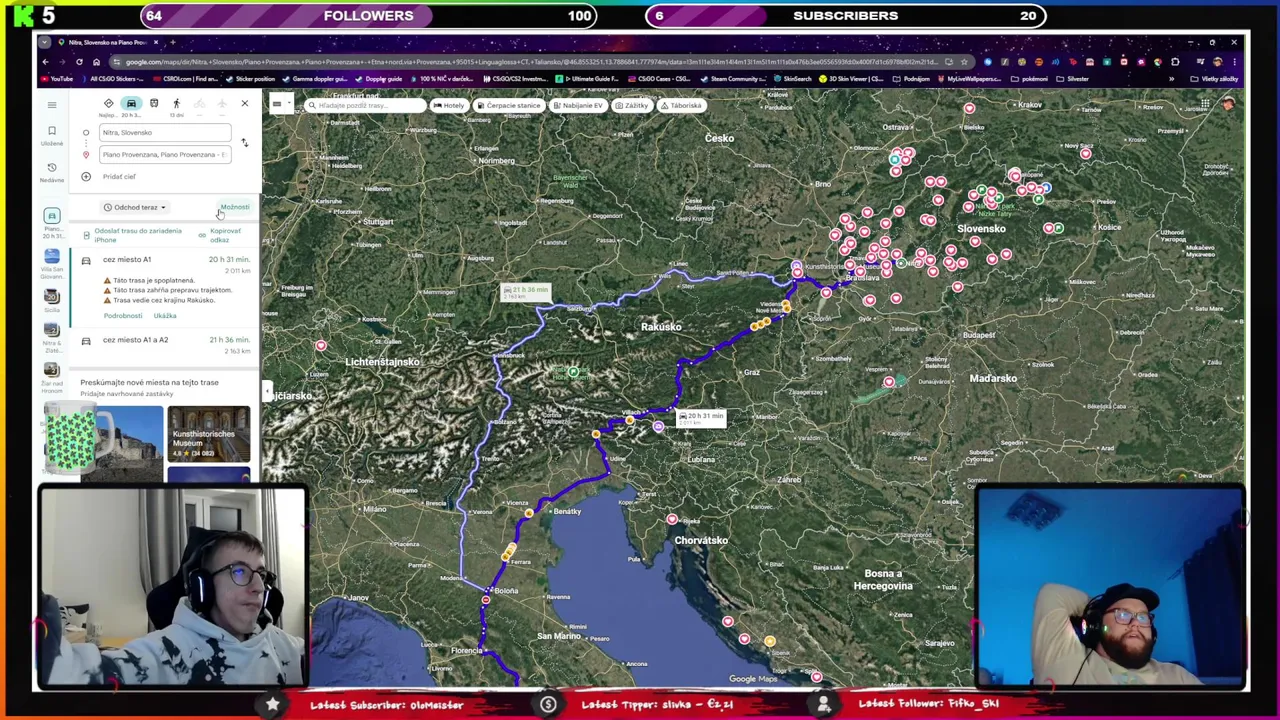This screenshot has height=720, width=1280.
Task: Select the car driving mode
Action: pyautogui.click(x=131, y=104)
